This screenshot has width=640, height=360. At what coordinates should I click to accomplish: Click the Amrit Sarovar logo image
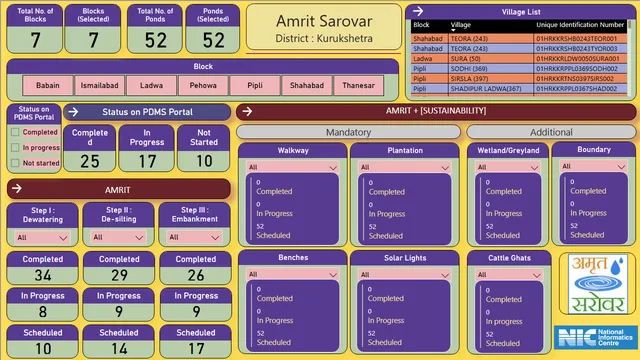click(597, 283)
